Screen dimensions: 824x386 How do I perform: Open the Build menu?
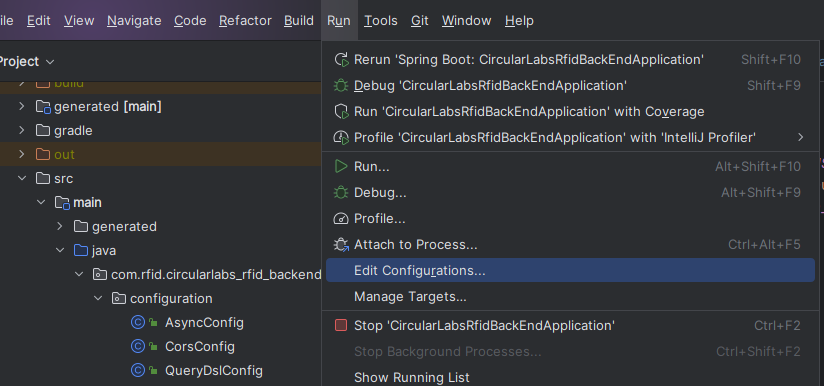299,20
